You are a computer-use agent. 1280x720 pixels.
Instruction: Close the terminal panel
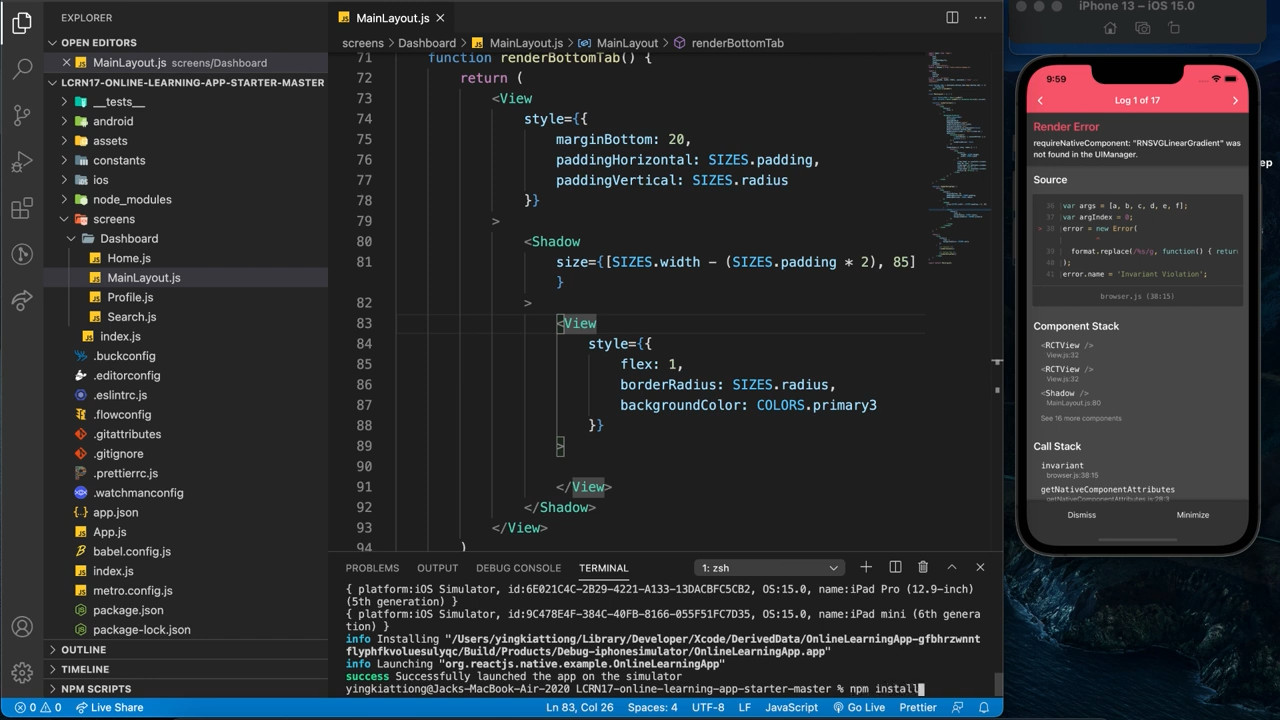pyautogui.click(x=980, y=567)
